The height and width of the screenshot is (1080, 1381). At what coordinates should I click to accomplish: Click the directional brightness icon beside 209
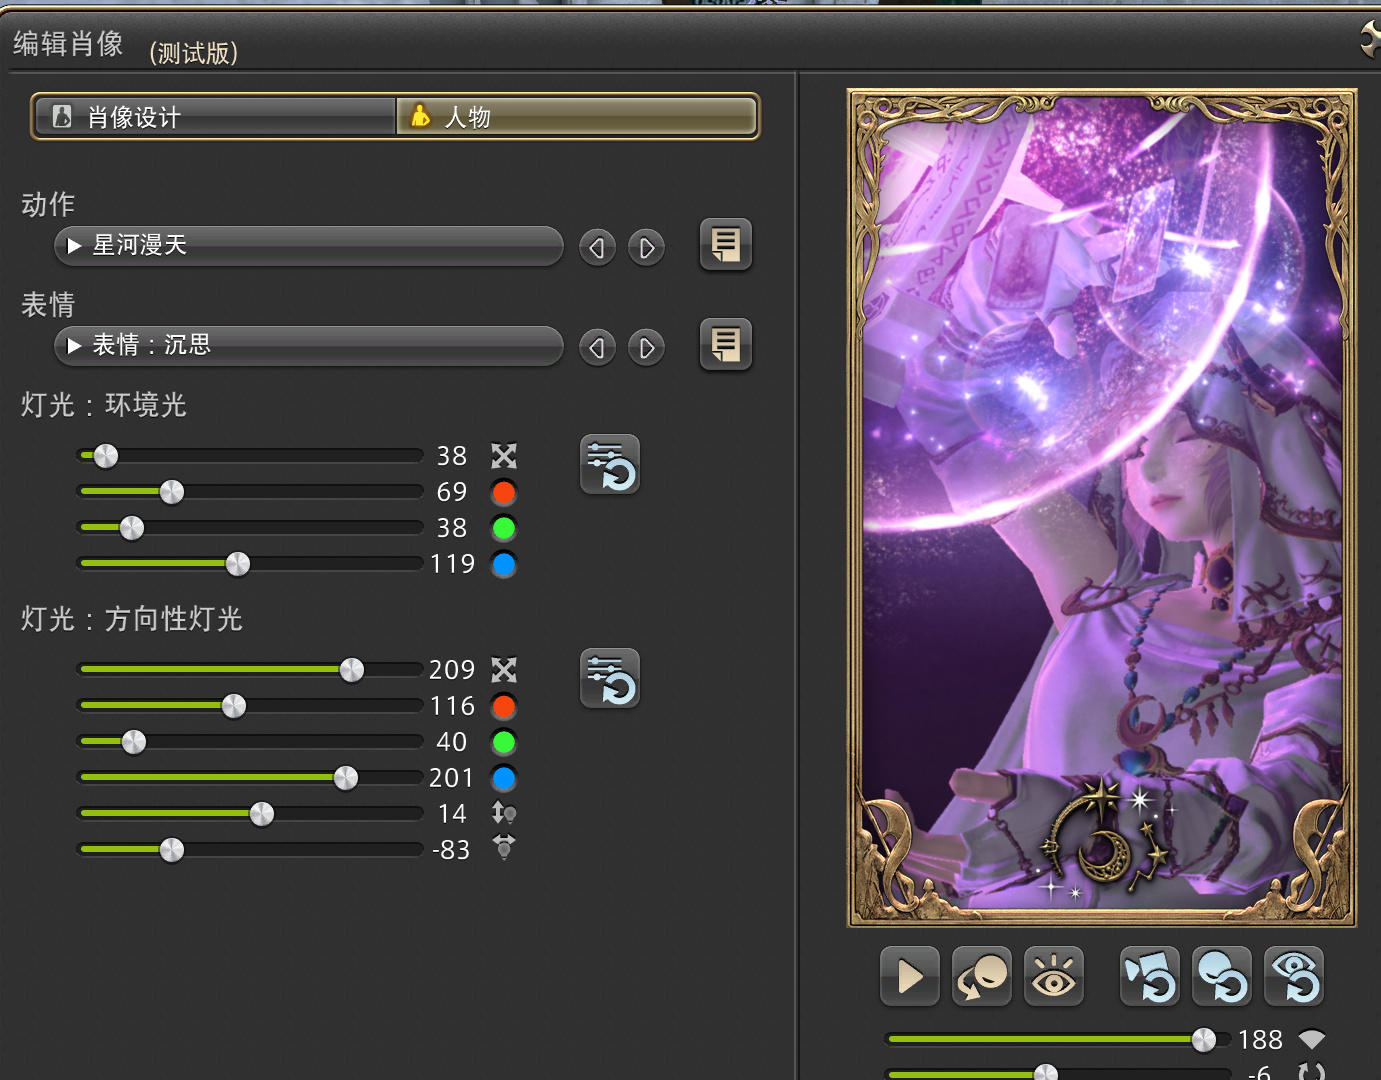(x=504, y=670)
